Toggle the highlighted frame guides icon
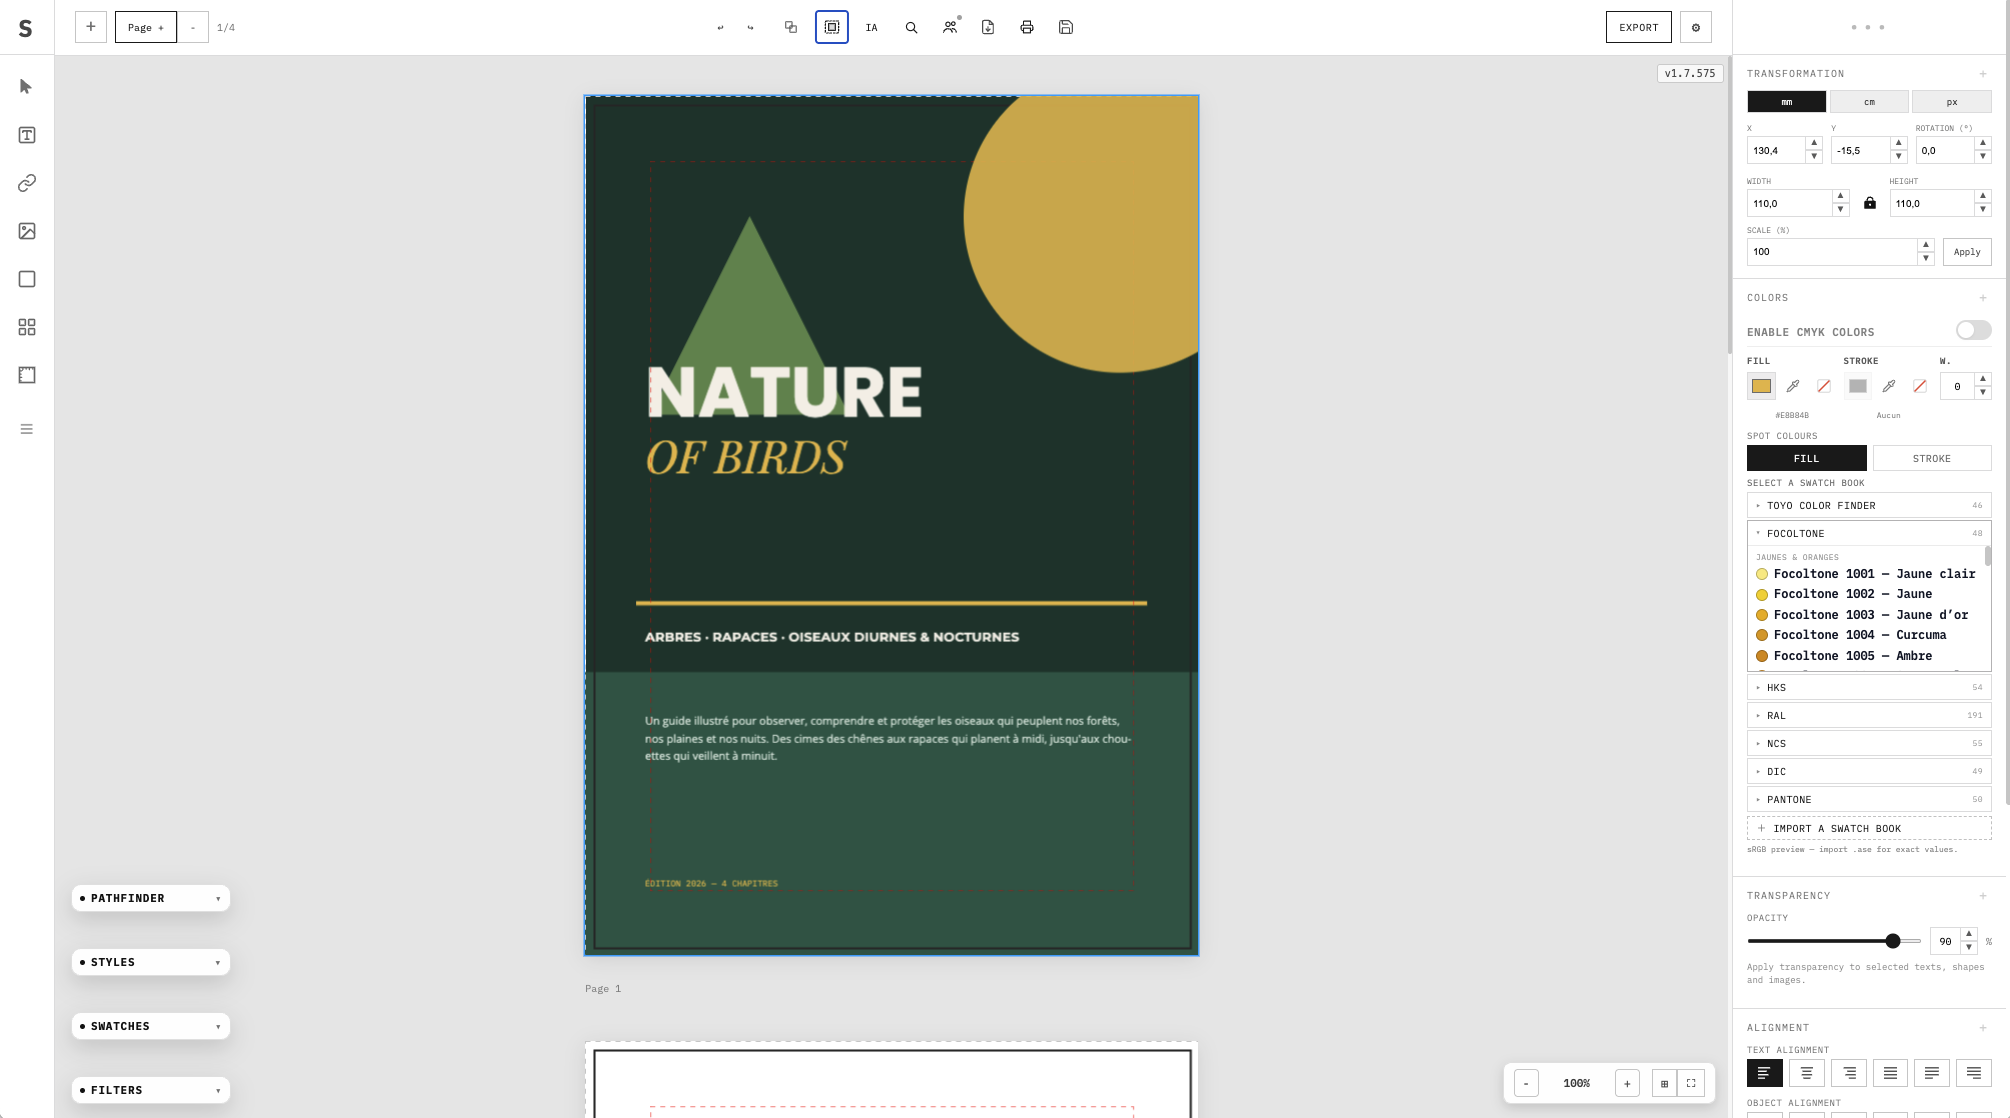 click(832, 27)
